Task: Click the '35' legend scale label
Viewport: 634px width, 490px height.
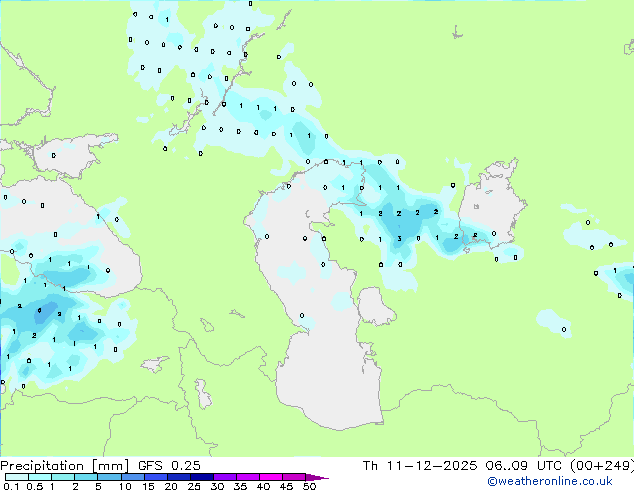Action: 240,486
